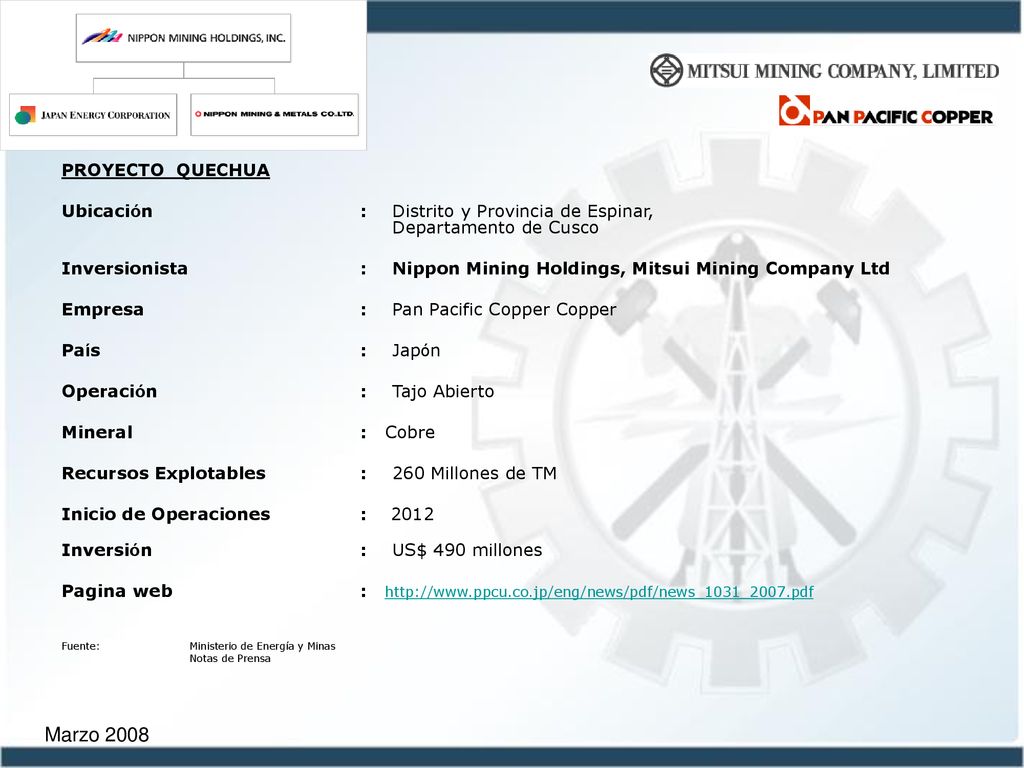Click the Recursos Explotables label
Image resolution: width=1024 pixels, height=768 pixels.
point(163,473)
